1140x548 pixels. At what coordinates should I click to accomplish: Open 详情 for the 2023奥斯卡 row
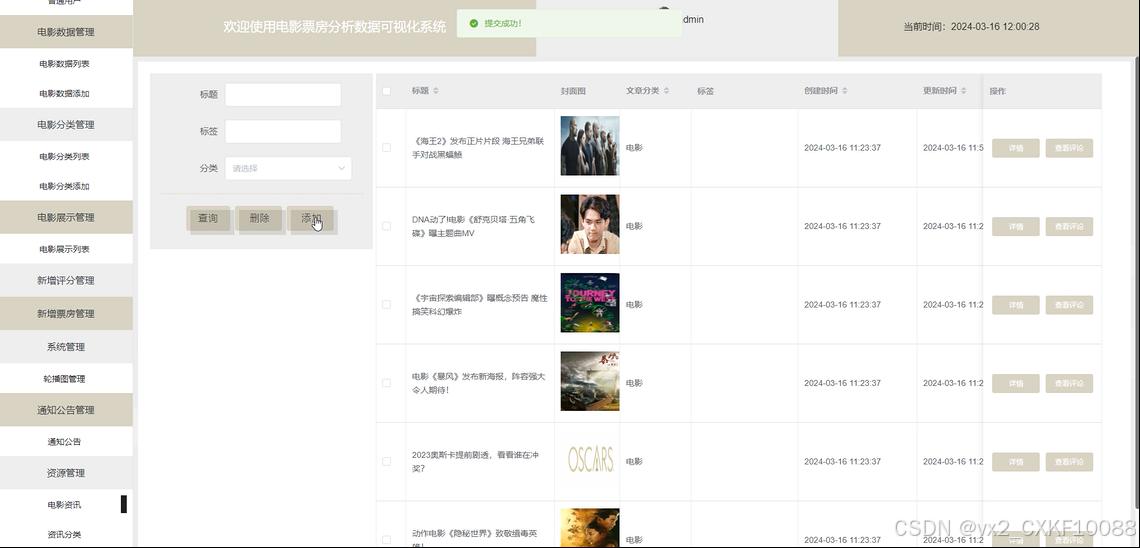tap(1016, 462)
